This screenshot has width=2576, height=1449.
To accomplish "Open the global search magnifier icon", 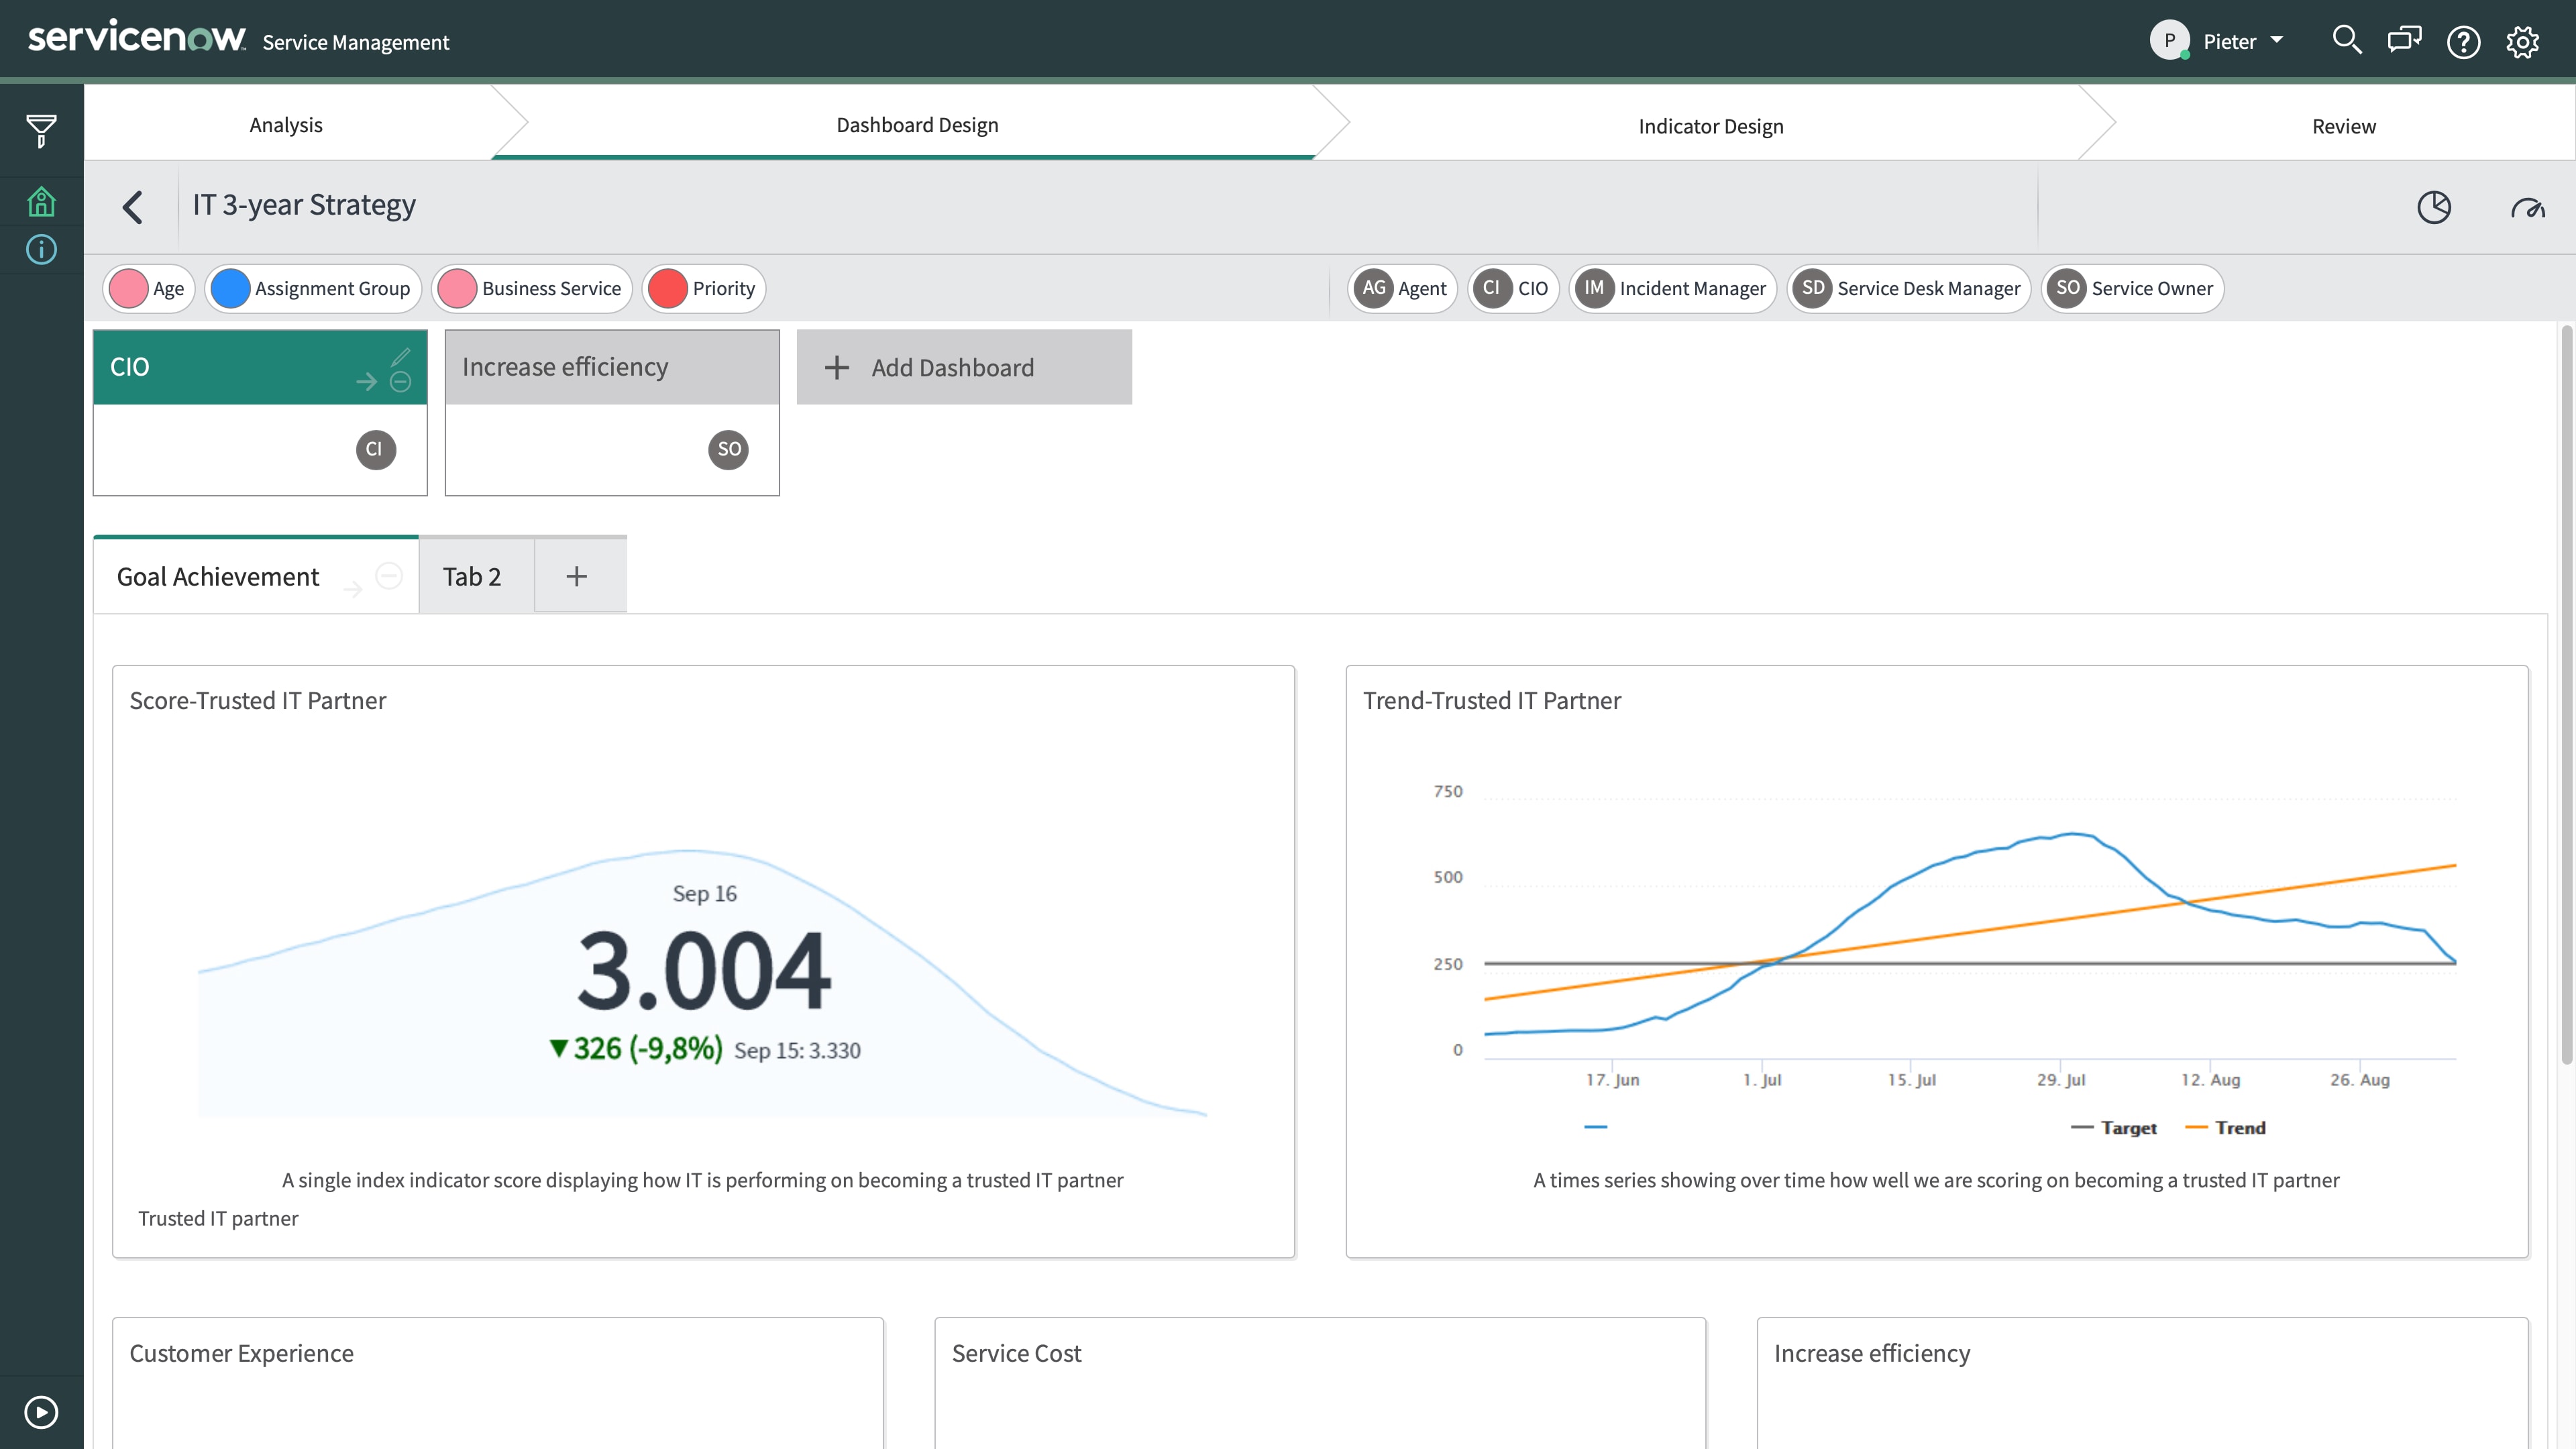I will pyautogui.click(x=2347, y=41).
